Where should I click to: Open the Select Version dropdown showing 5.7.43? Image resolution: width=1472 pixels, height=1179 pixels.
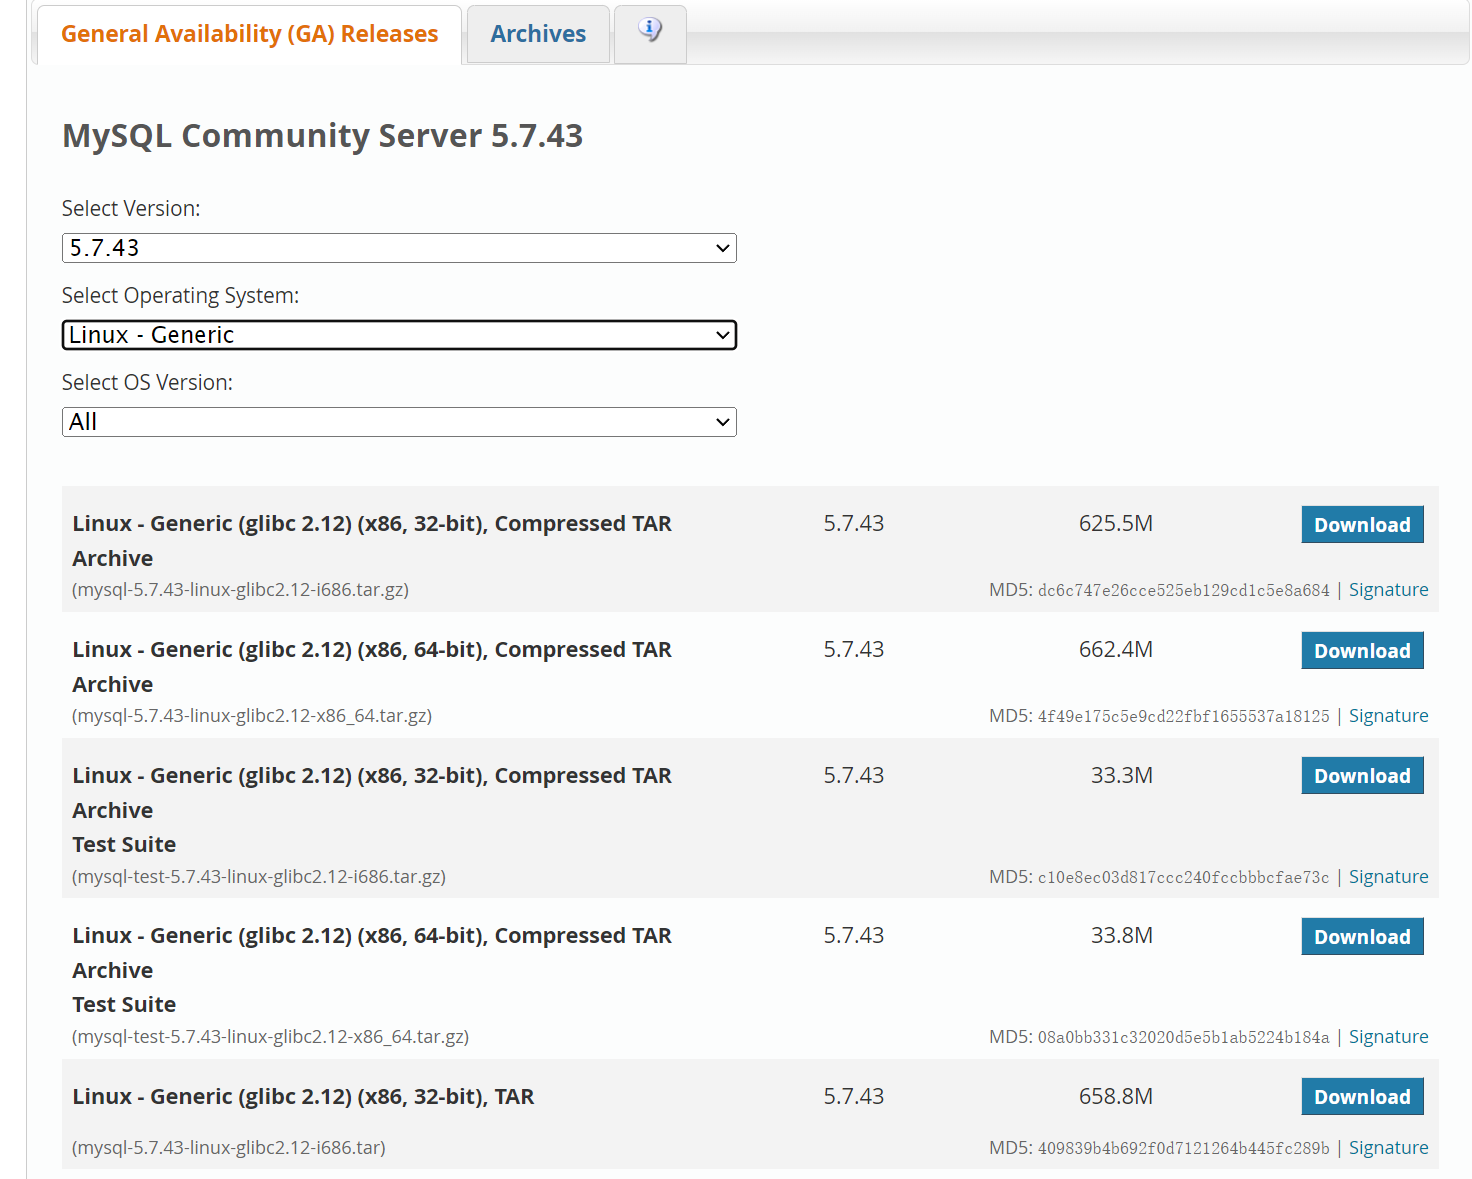tap(399, 248)
